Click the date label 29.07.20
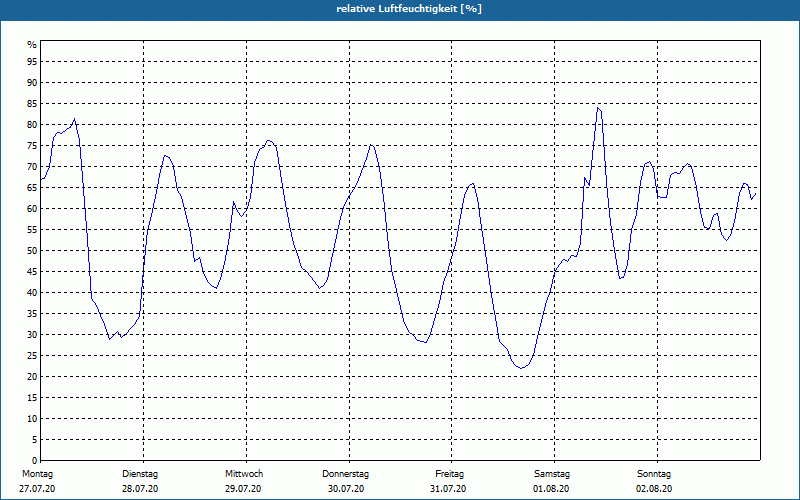This screenshot has width=800, height=500. [x=243, y=489]
